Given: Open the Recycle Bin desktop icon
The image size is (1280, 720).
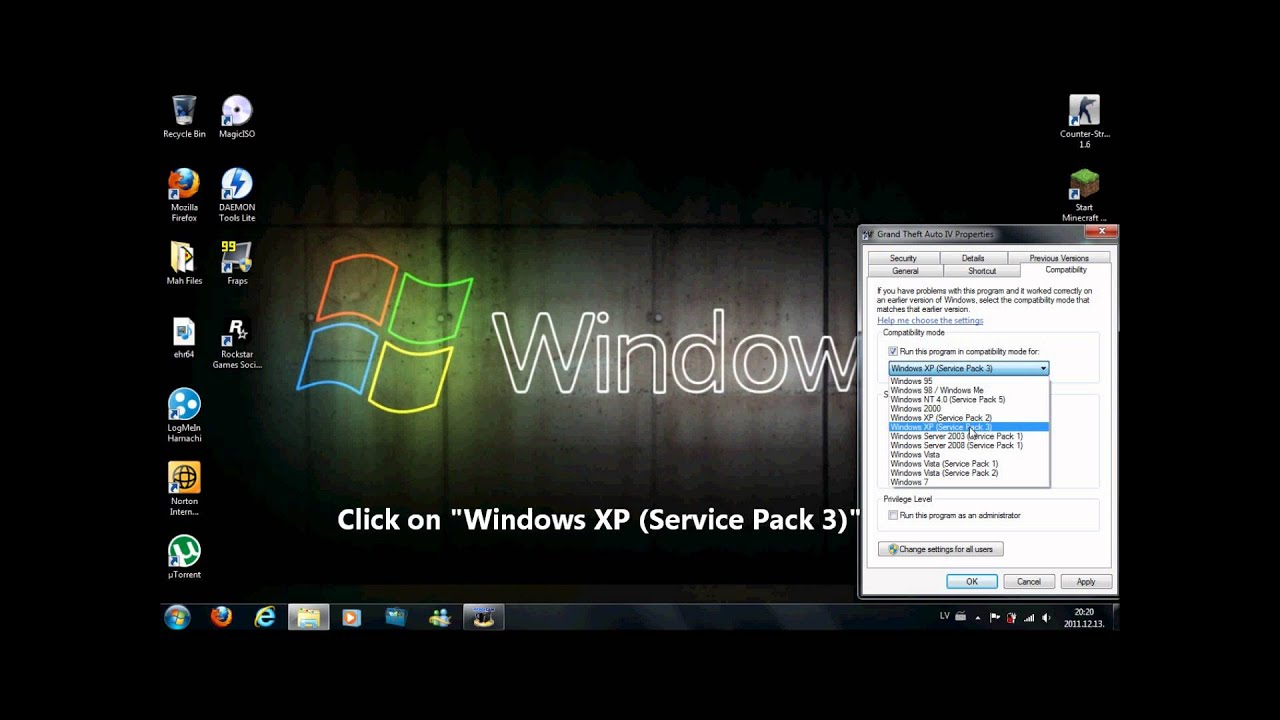Looking at the screenshot, I should 184,116.
